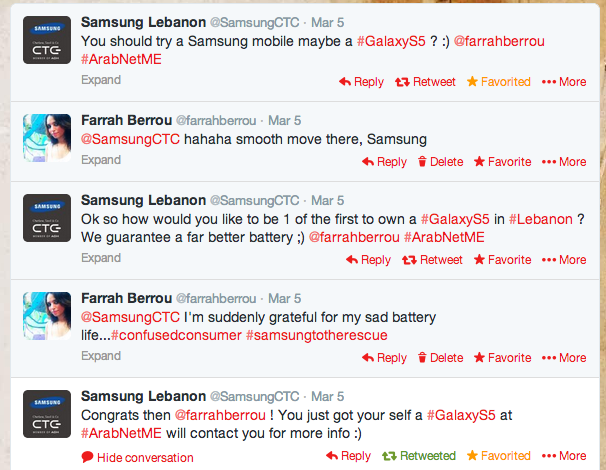606x470 pixels.
Task: Undo retweet on the Congrats tweet
Action: click(418, 456)
